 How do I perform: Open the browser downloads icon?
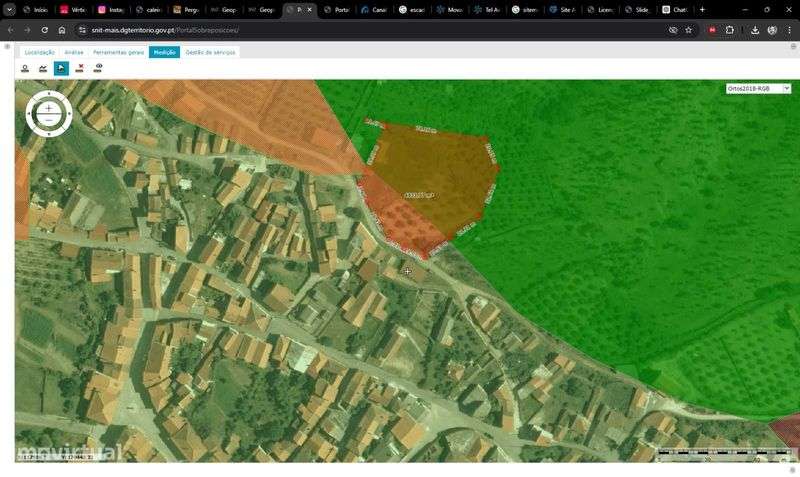pyautogui.click(x=755, y=30)
